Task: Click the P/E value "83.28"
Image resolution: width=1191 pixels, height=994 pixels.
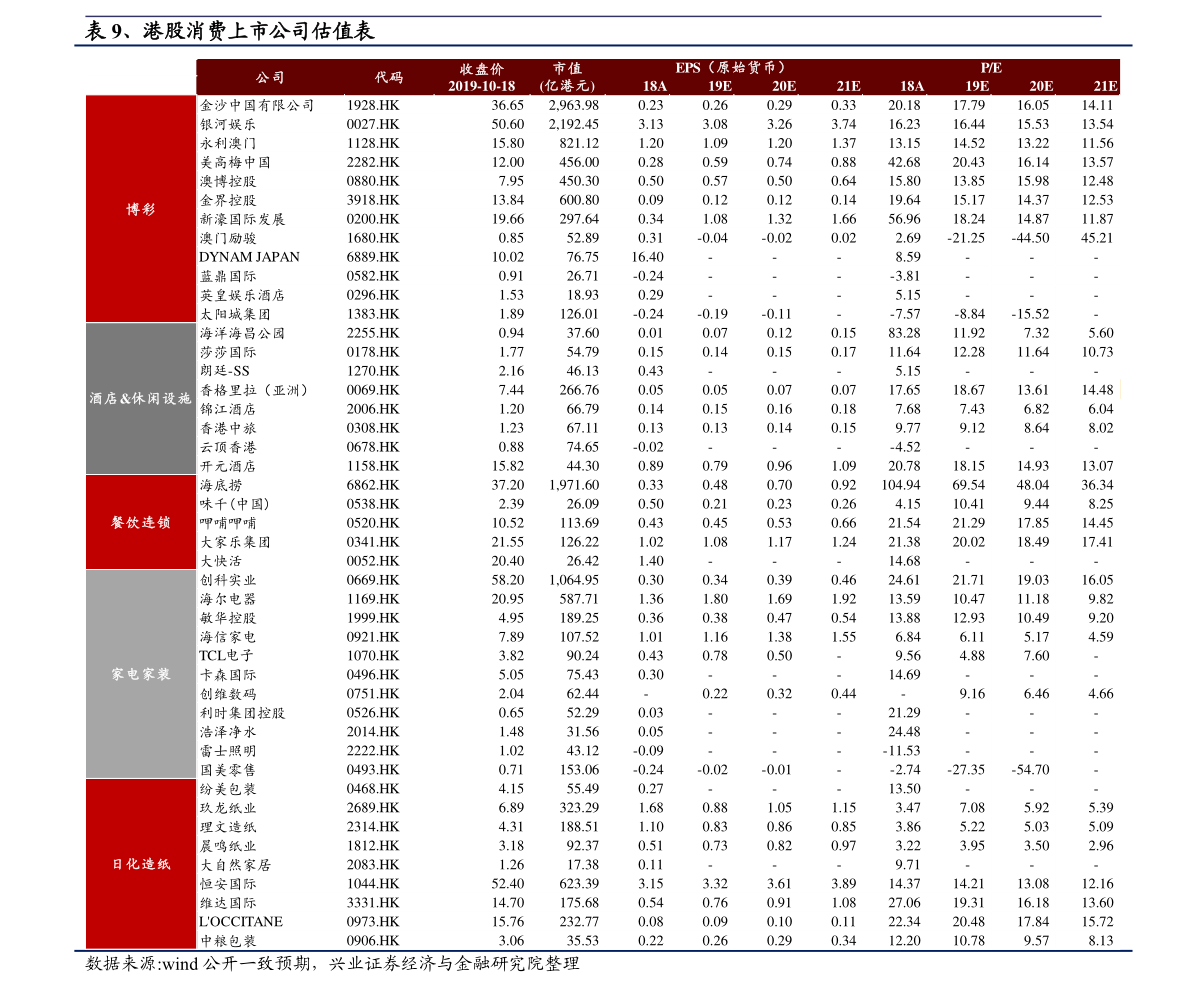Action: point(905,333)
